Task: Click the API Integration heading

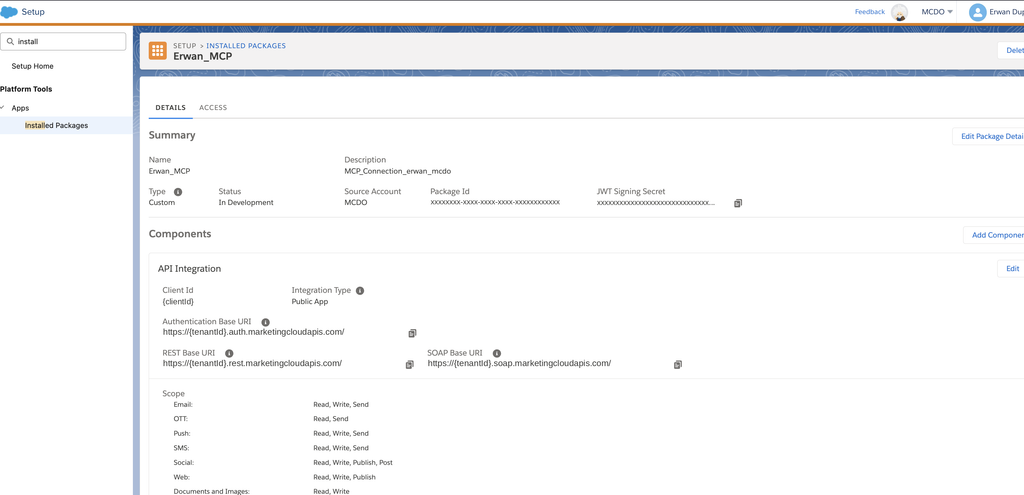Action: tap(189, 268)
